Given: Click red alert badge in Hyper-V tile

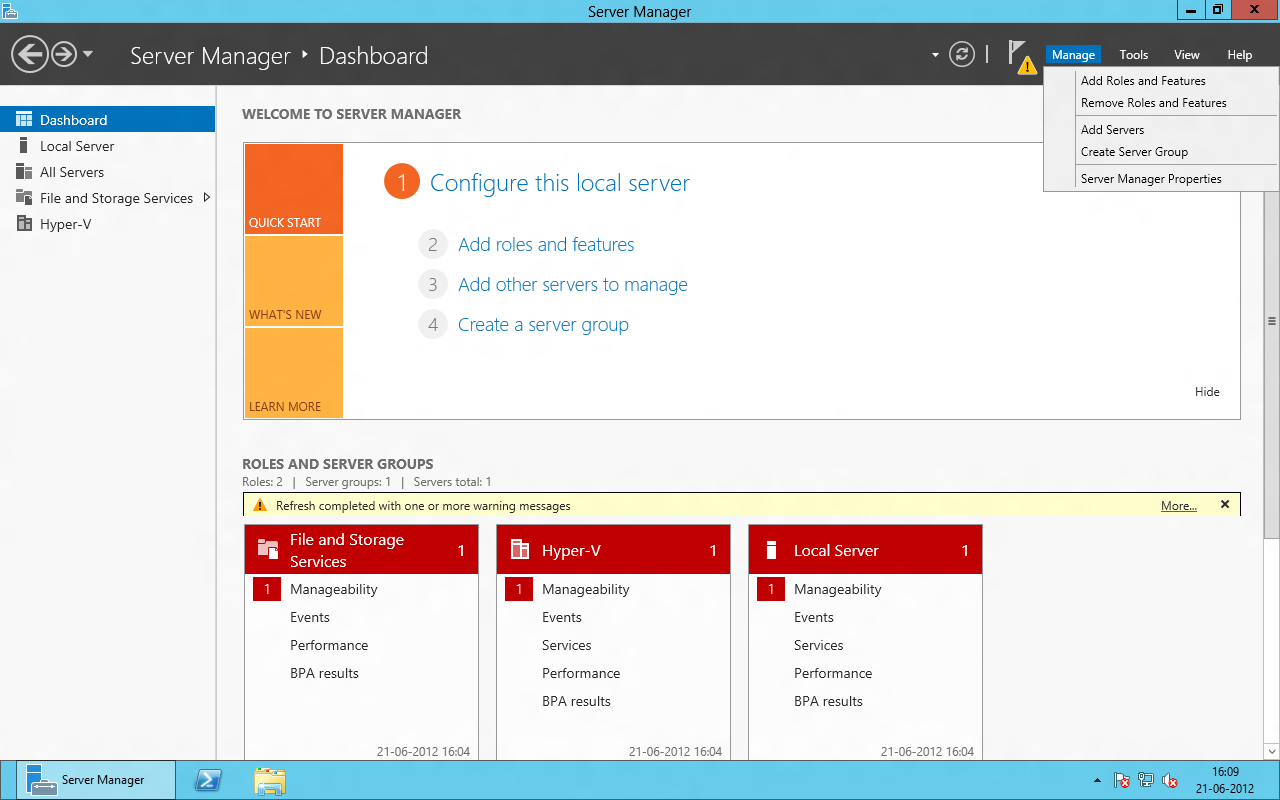Looking at the screenshot, I should pyautogui.click(x=519, y=589).
